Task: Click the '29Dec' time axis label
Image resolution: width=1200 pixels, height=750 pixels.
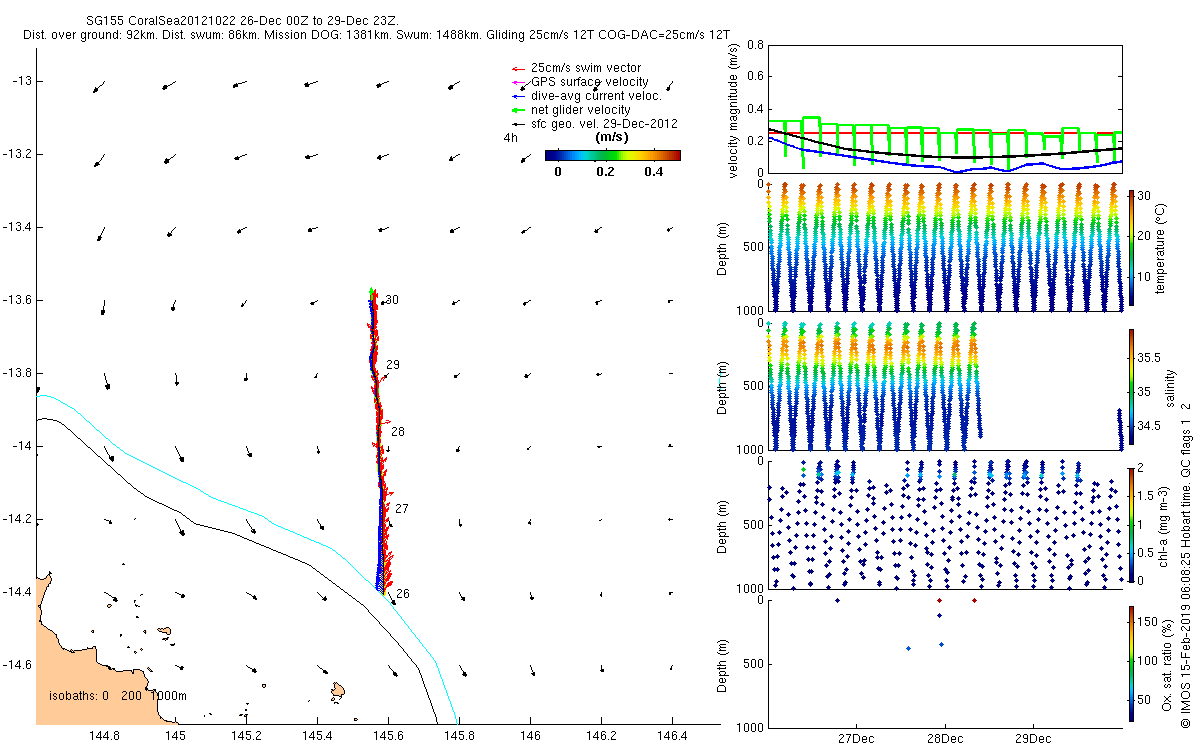Action: pyautogui.click(x=1033, y=740)
